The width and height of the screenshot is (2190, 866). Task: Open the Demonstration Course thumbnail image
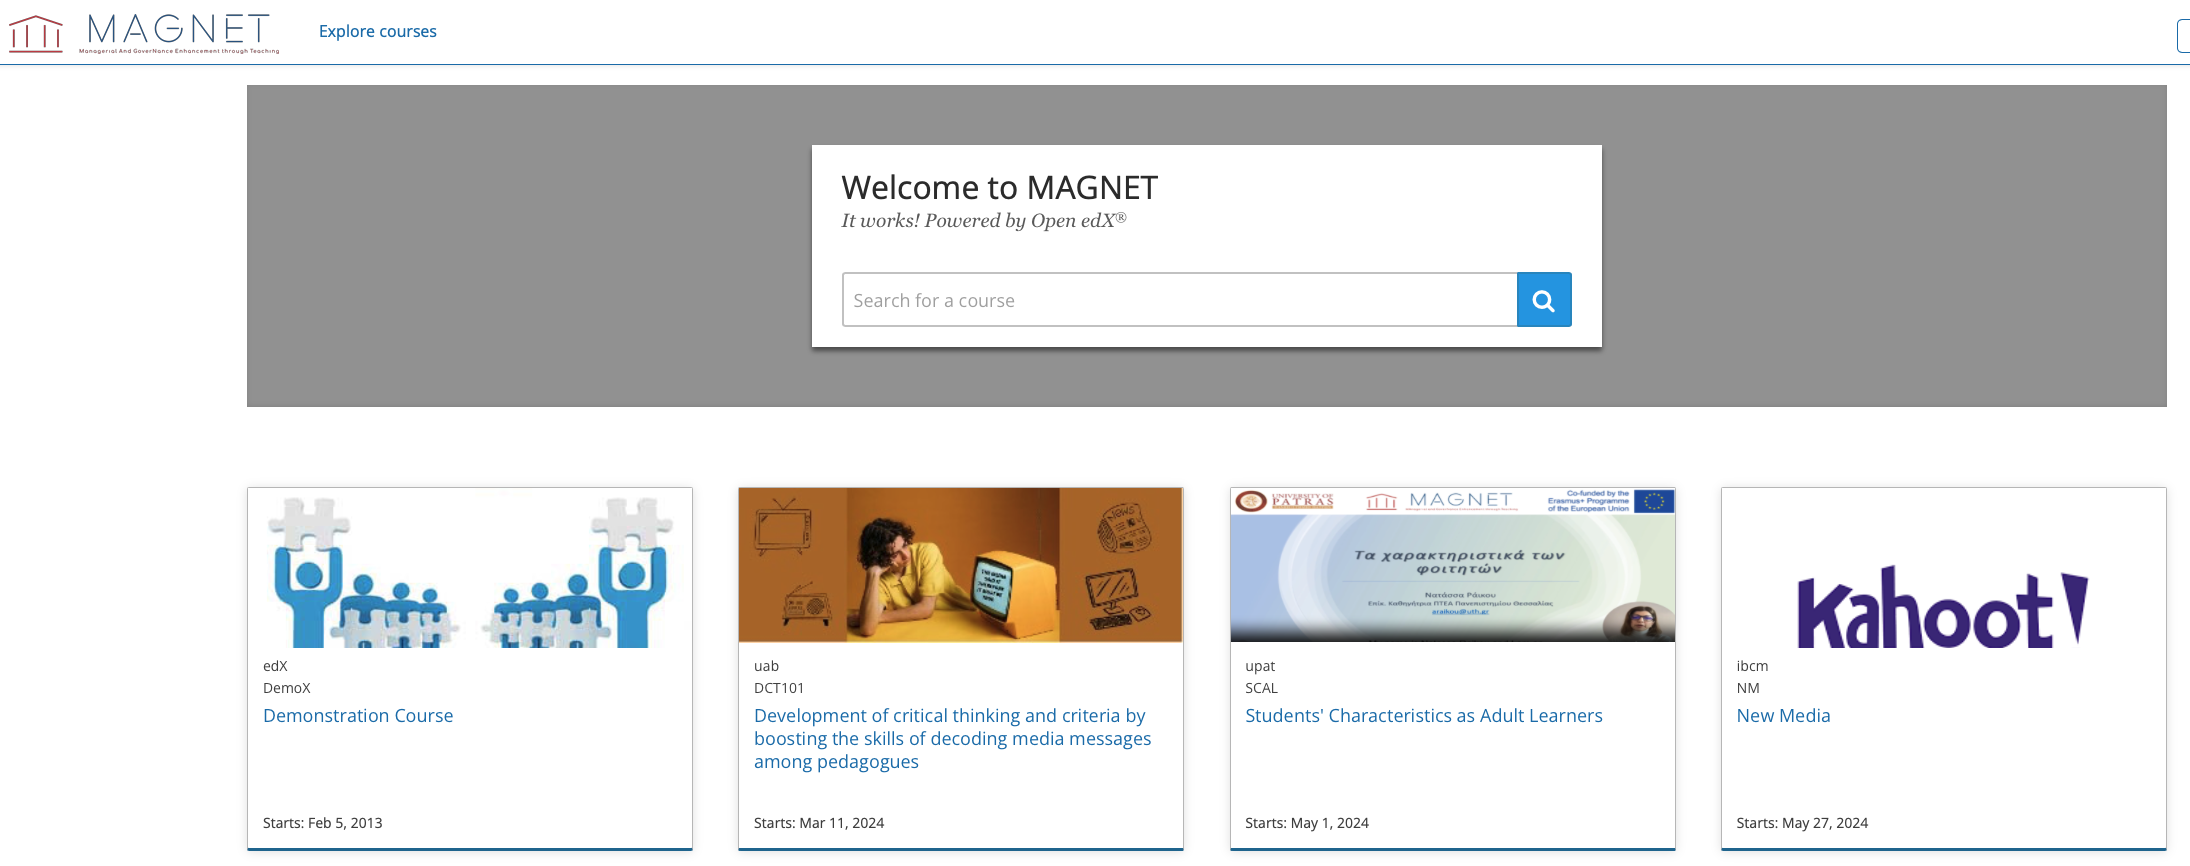click(470, 567)
